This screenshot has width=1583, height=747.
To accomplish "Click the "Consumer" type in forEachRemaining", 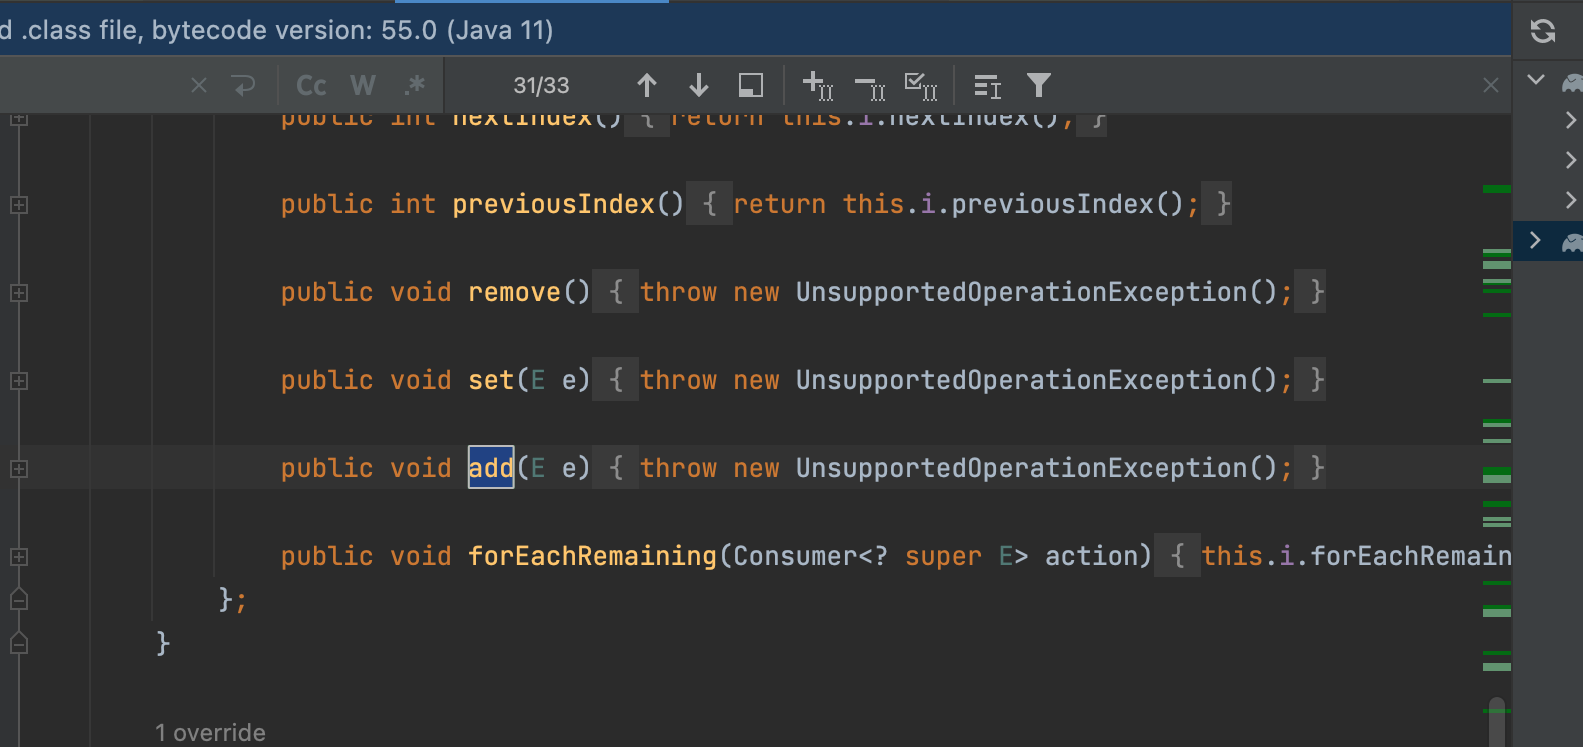I will (795, 557).
